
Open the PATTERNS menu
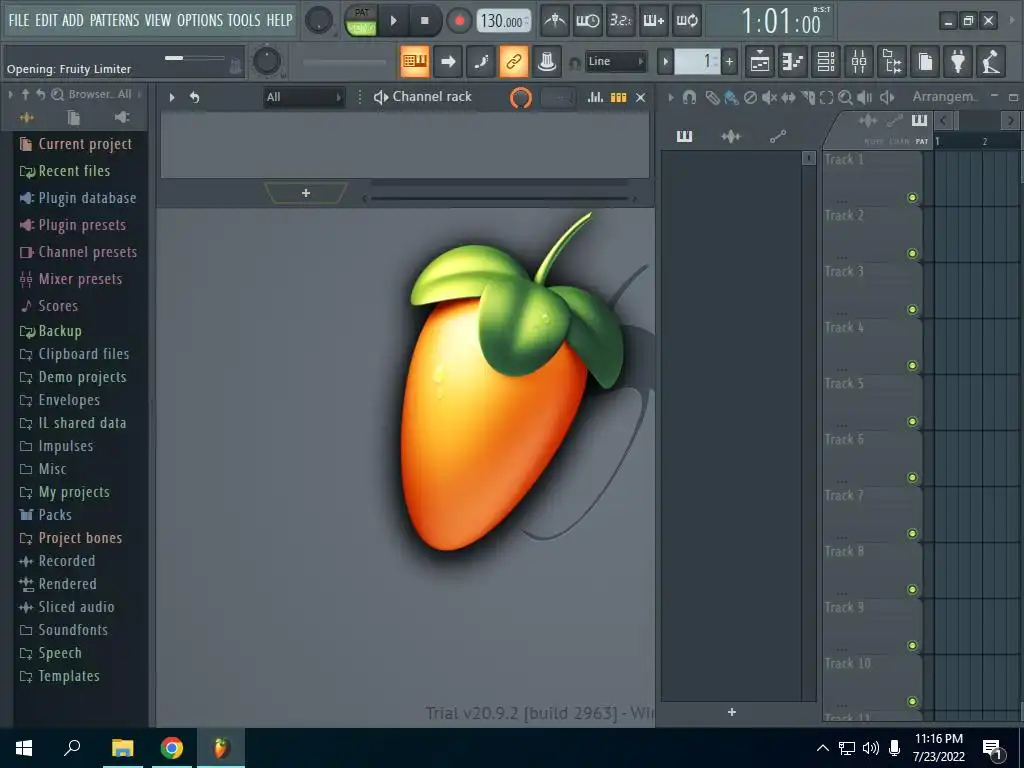[x=114, y=20]
